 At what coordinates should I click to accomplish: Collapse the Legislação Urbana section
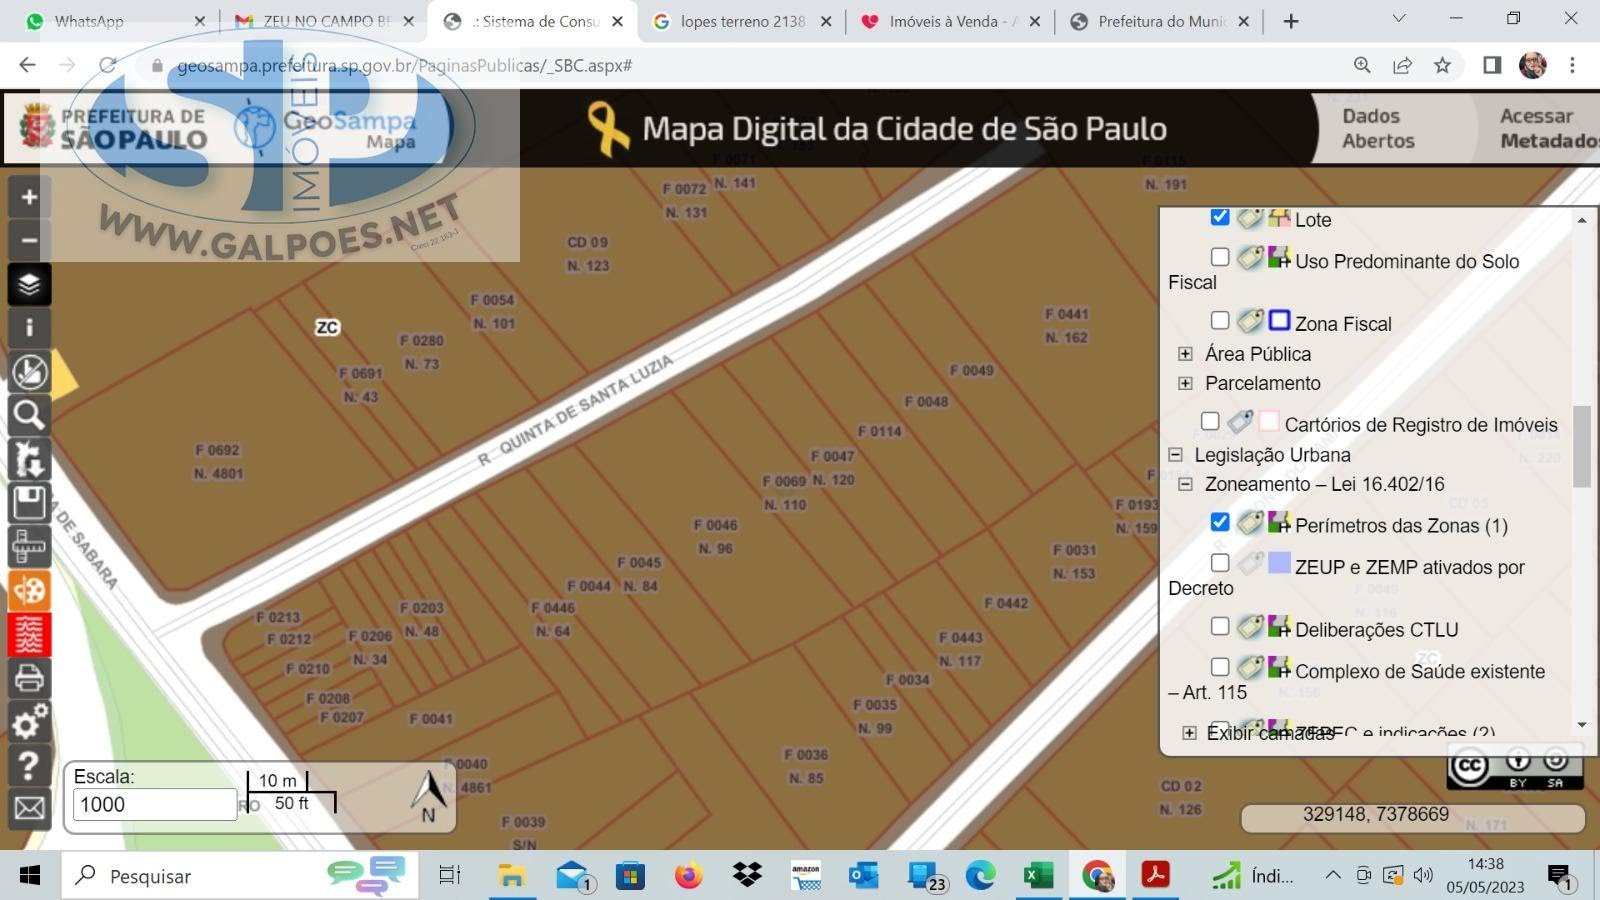[x=1175, y=455]
